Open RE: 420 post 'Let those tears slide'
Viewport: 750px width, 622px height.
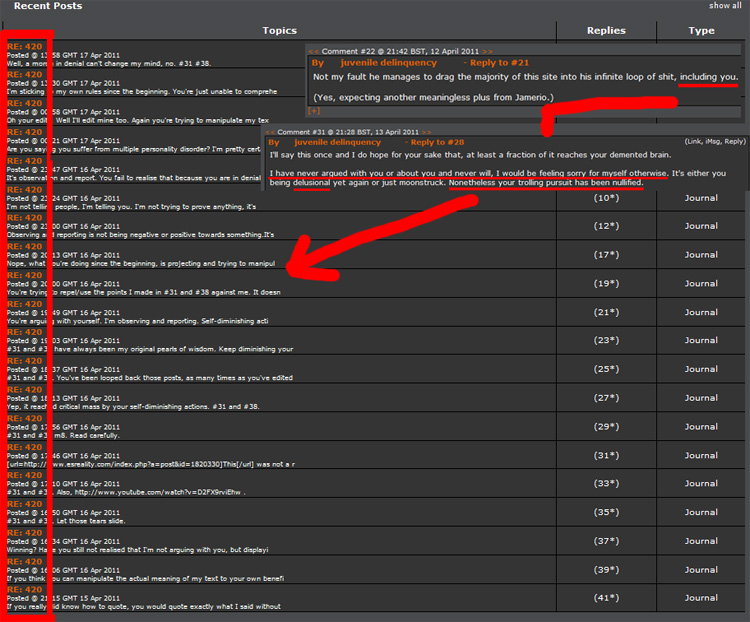pos(25,504)
